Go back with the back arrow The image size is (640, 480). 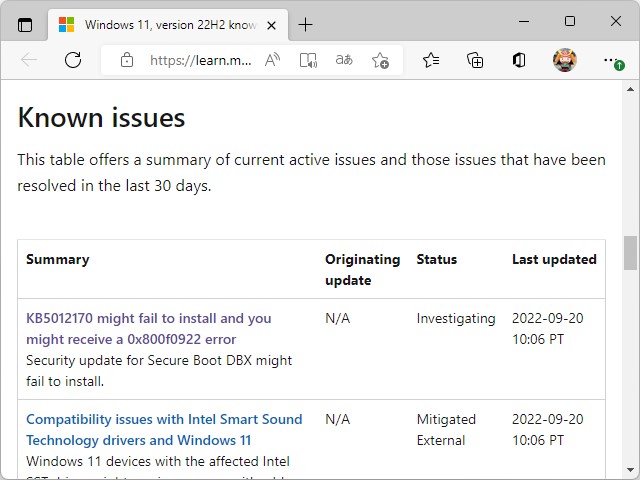tap(29, 60)
